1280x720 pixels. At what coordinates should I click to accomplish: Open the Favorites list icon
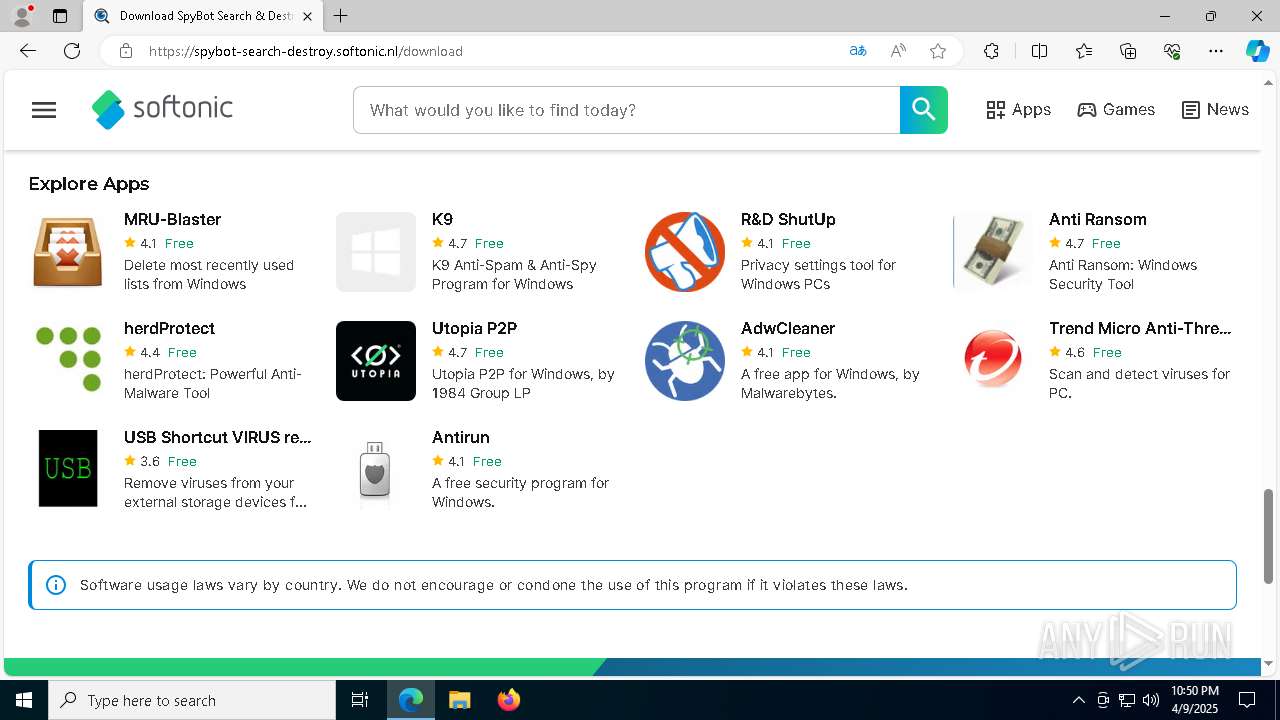point(1084,51)
